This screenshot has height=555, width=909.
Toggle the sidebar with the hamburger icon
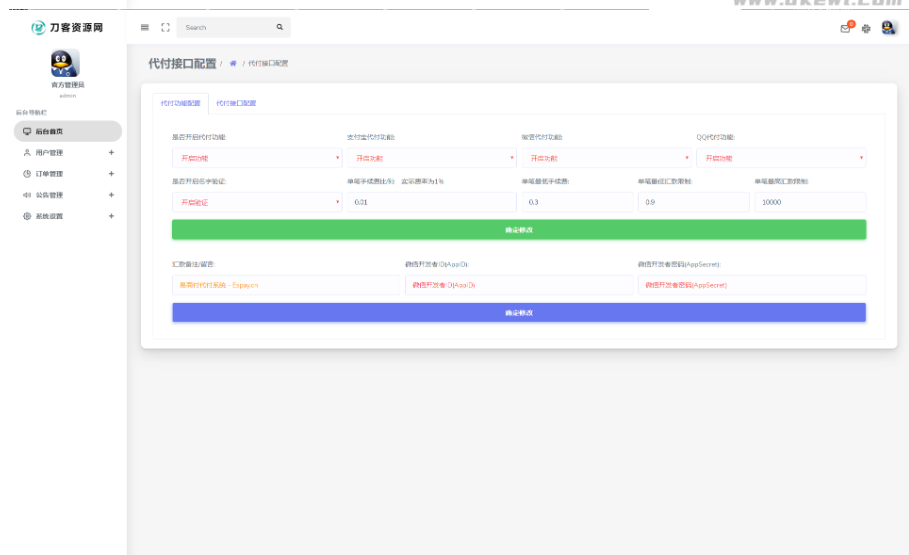pos(145,27)
